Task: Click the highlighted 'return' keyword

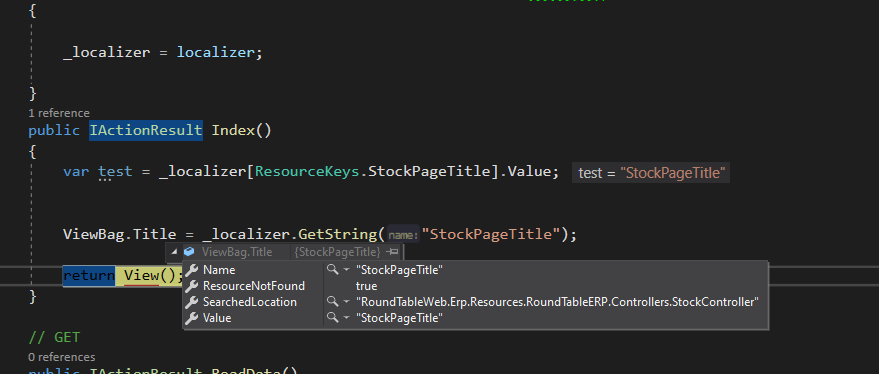Action: tap(89, 275)
